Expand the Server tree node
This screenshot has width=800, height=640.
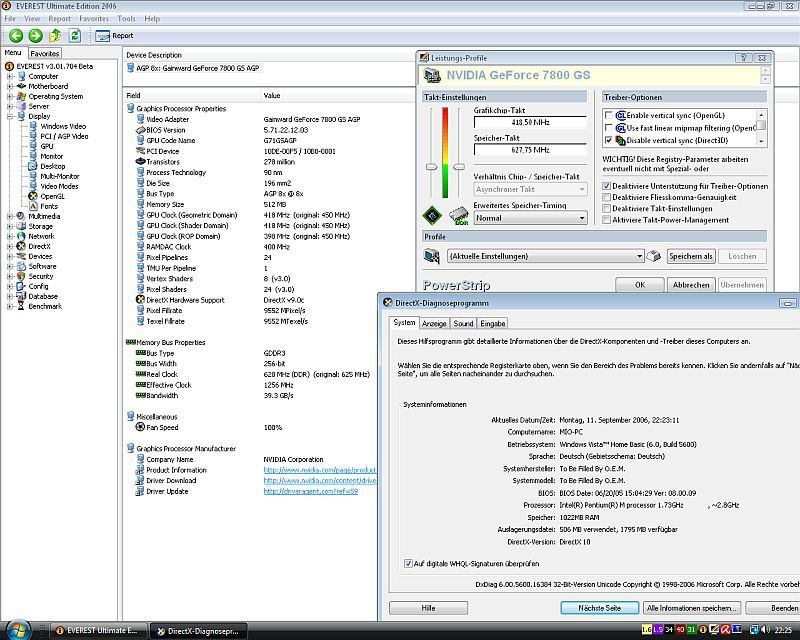click(x=10, y=107)
